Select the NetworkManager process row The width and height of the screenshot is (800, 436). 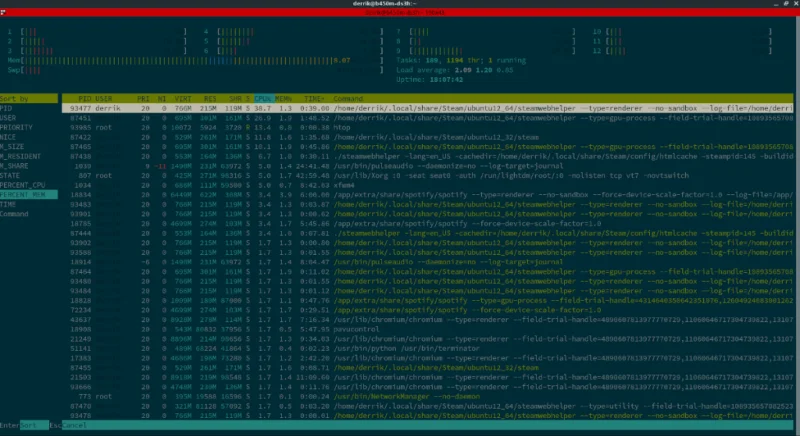[x=428, y=396]
